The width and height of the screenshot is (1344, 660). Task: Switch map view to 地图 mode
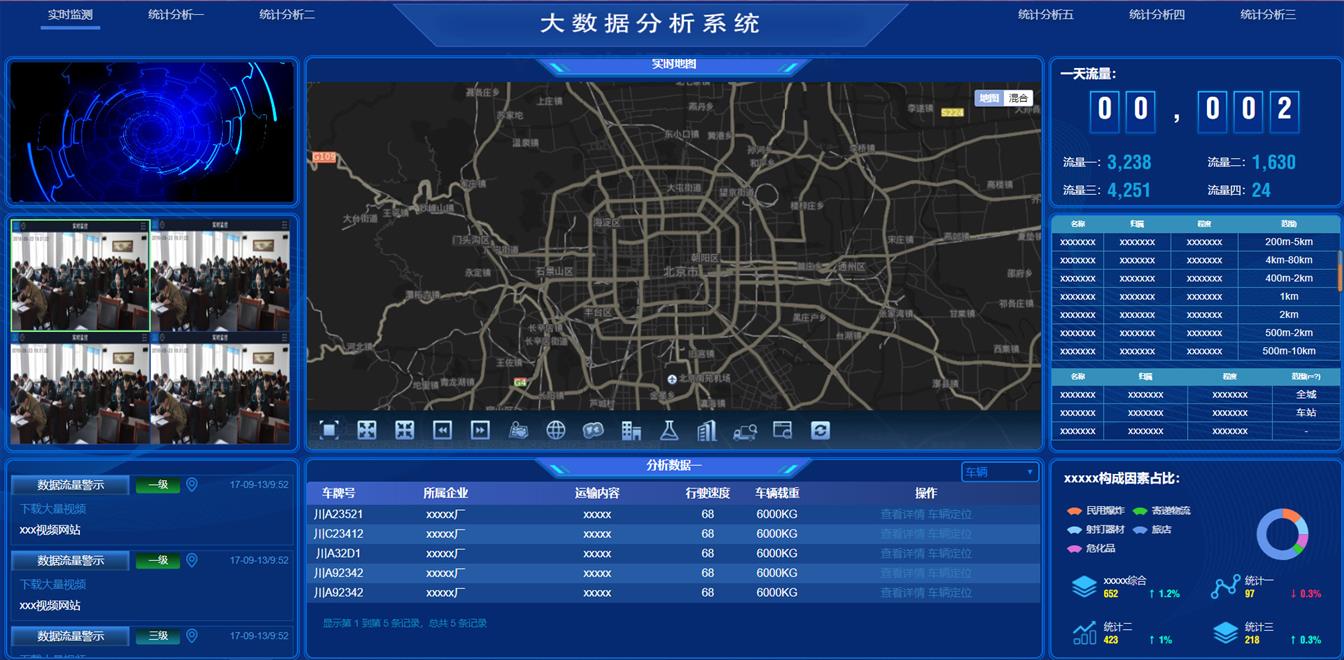pos(989,98)
